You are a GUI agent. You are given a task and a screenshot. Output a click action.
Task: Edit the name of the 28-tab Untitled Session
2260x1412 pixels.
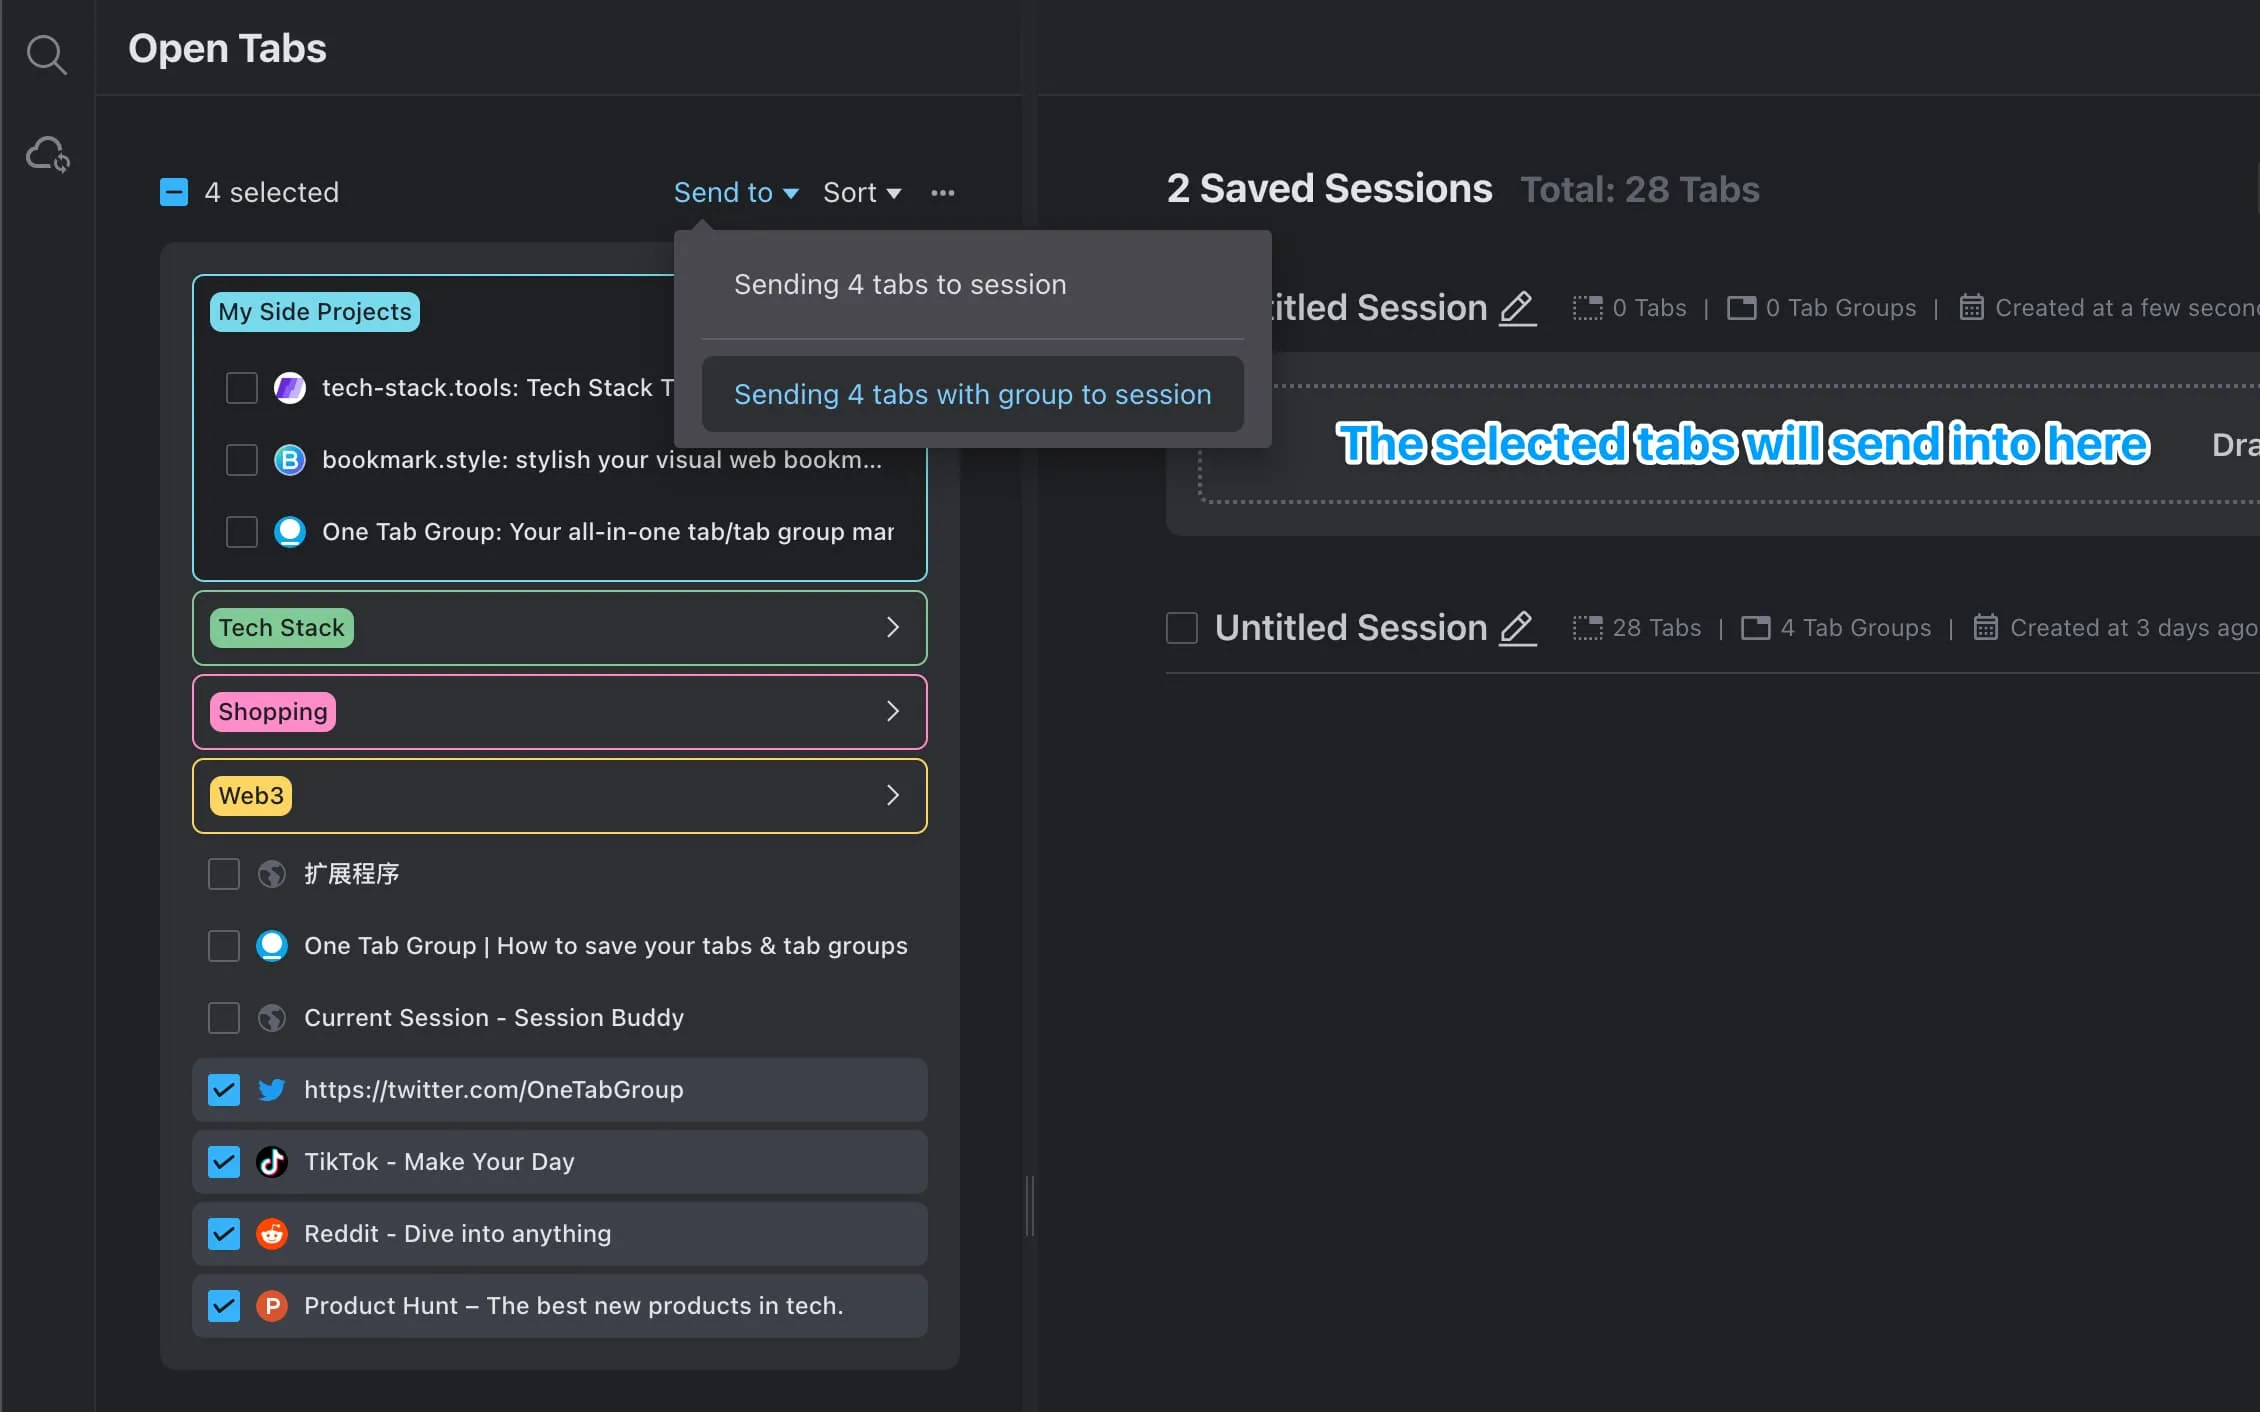(x=1516, y=628)
